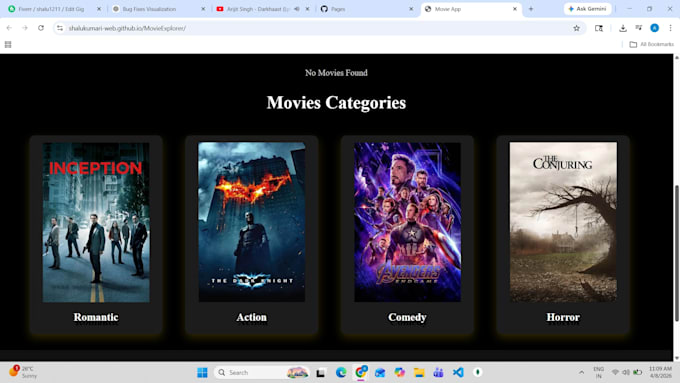The width and height of the screenshot is (680, 383).
Task: Show hidden system tray icons
Action: click(581, 372)
